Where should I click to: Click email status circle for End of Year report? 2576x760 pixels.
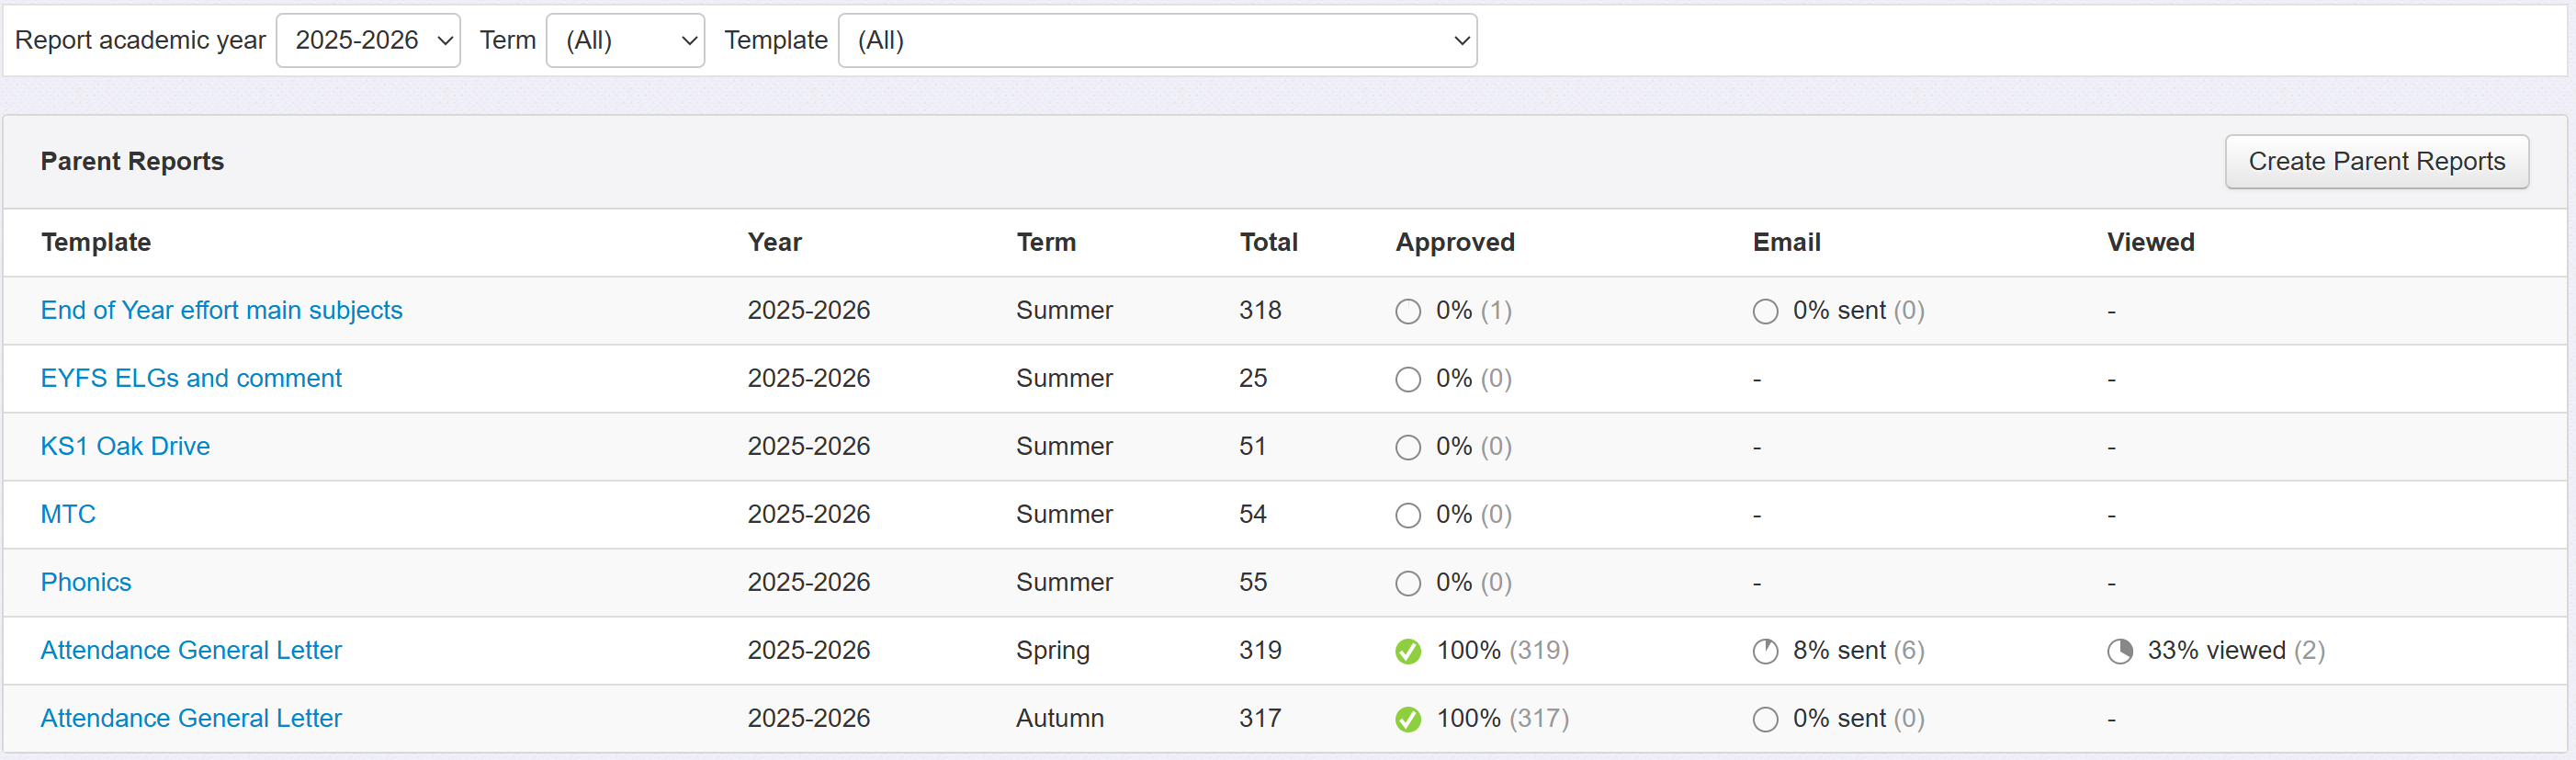[1765, 312]
